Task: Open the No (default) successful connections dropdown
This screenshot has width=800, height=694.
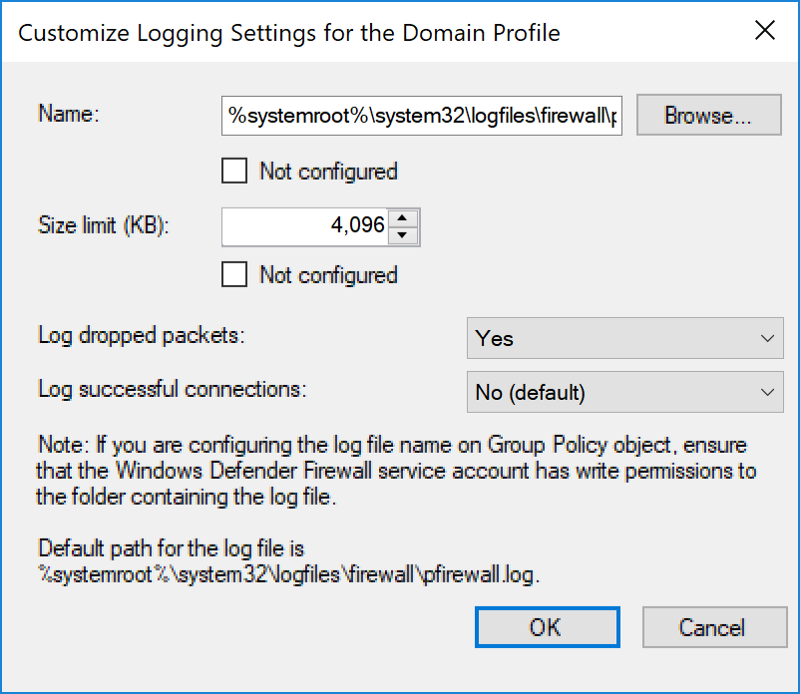Action: 625,392
